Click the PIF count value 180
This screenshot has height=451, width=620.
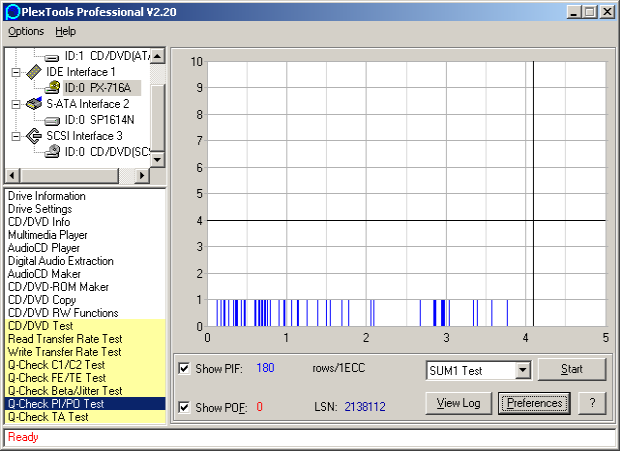(x=265, y=368)
